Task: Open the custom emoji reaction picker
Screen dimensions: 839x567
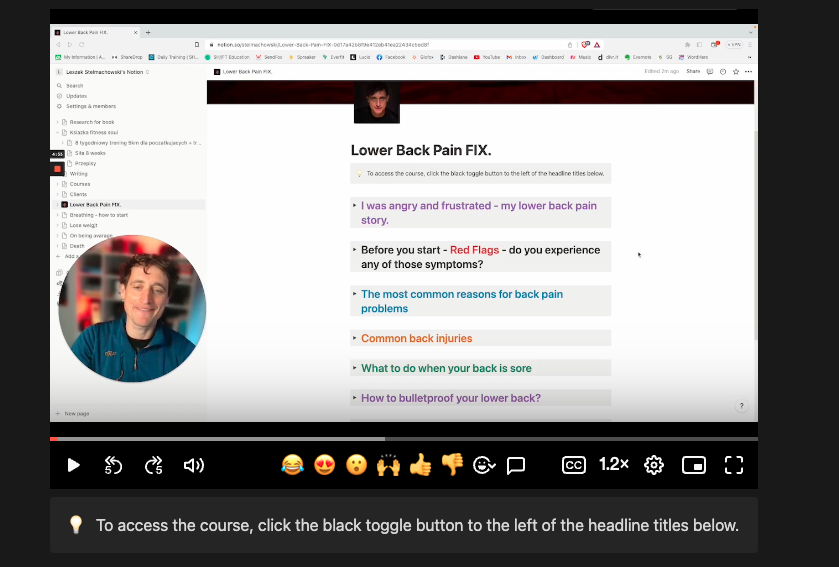Action: pos(484,465)
